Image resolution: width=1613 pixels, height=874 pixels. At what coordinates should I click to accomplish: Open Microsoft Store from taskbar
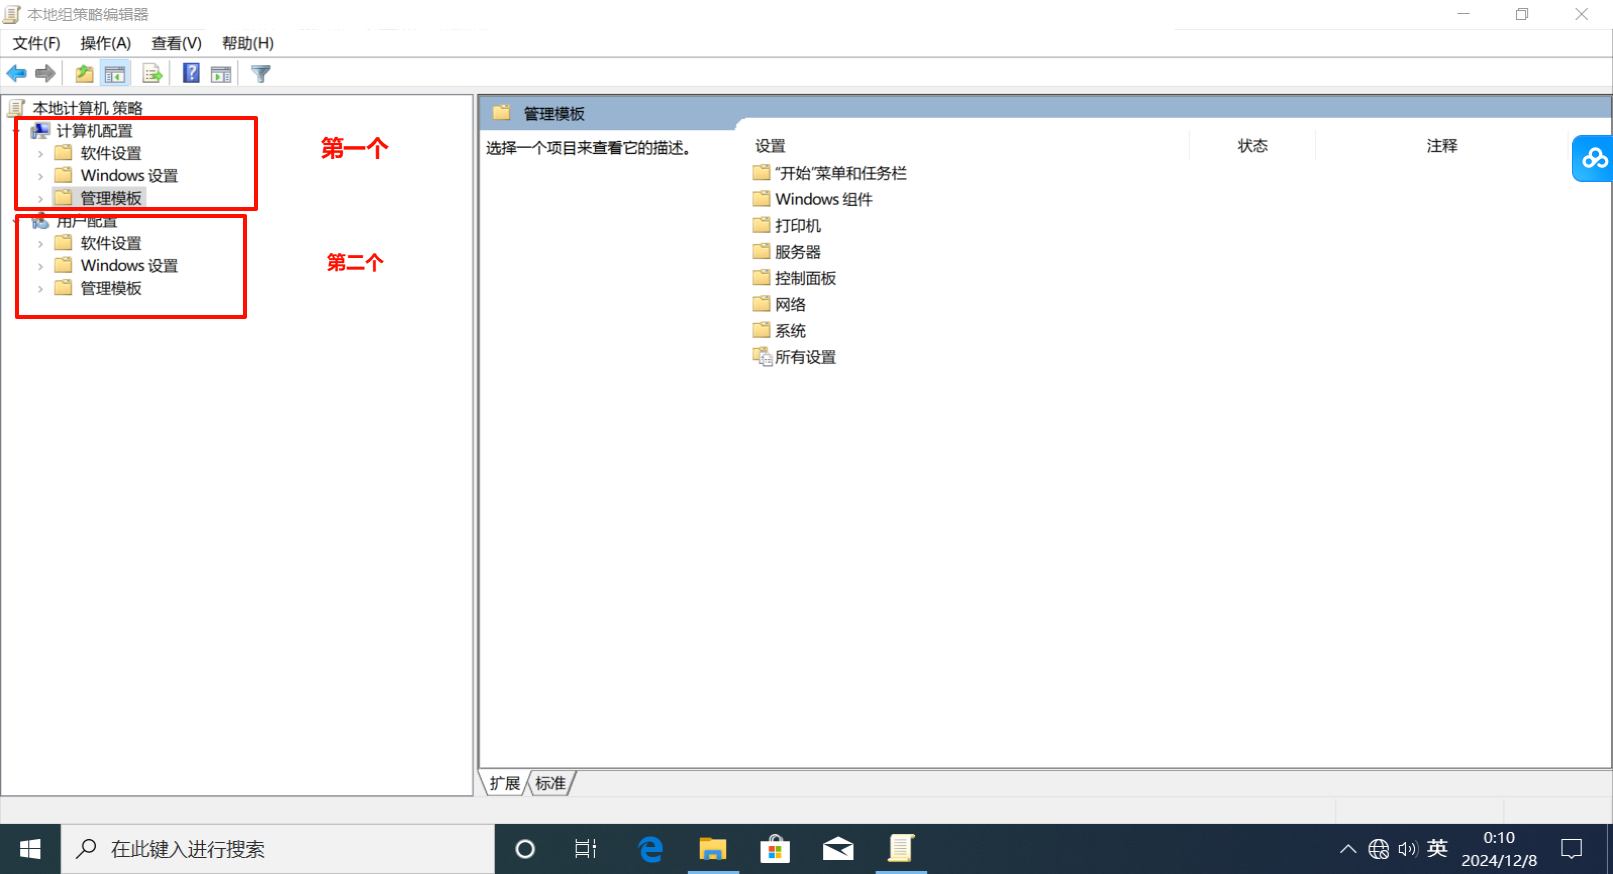pos(775,849)
